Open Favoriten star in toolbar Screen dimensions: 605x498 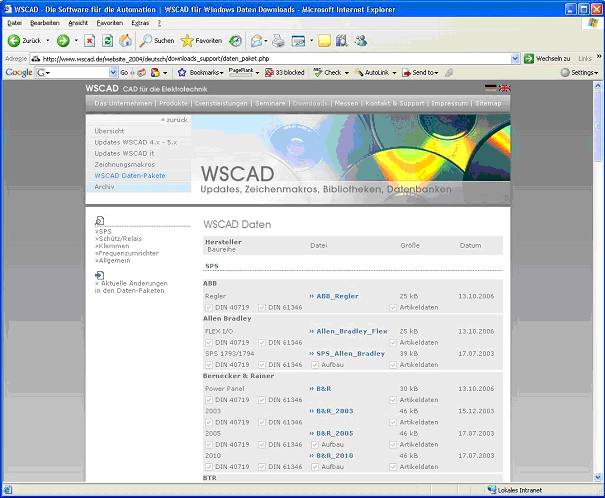[x=187, y=41]
